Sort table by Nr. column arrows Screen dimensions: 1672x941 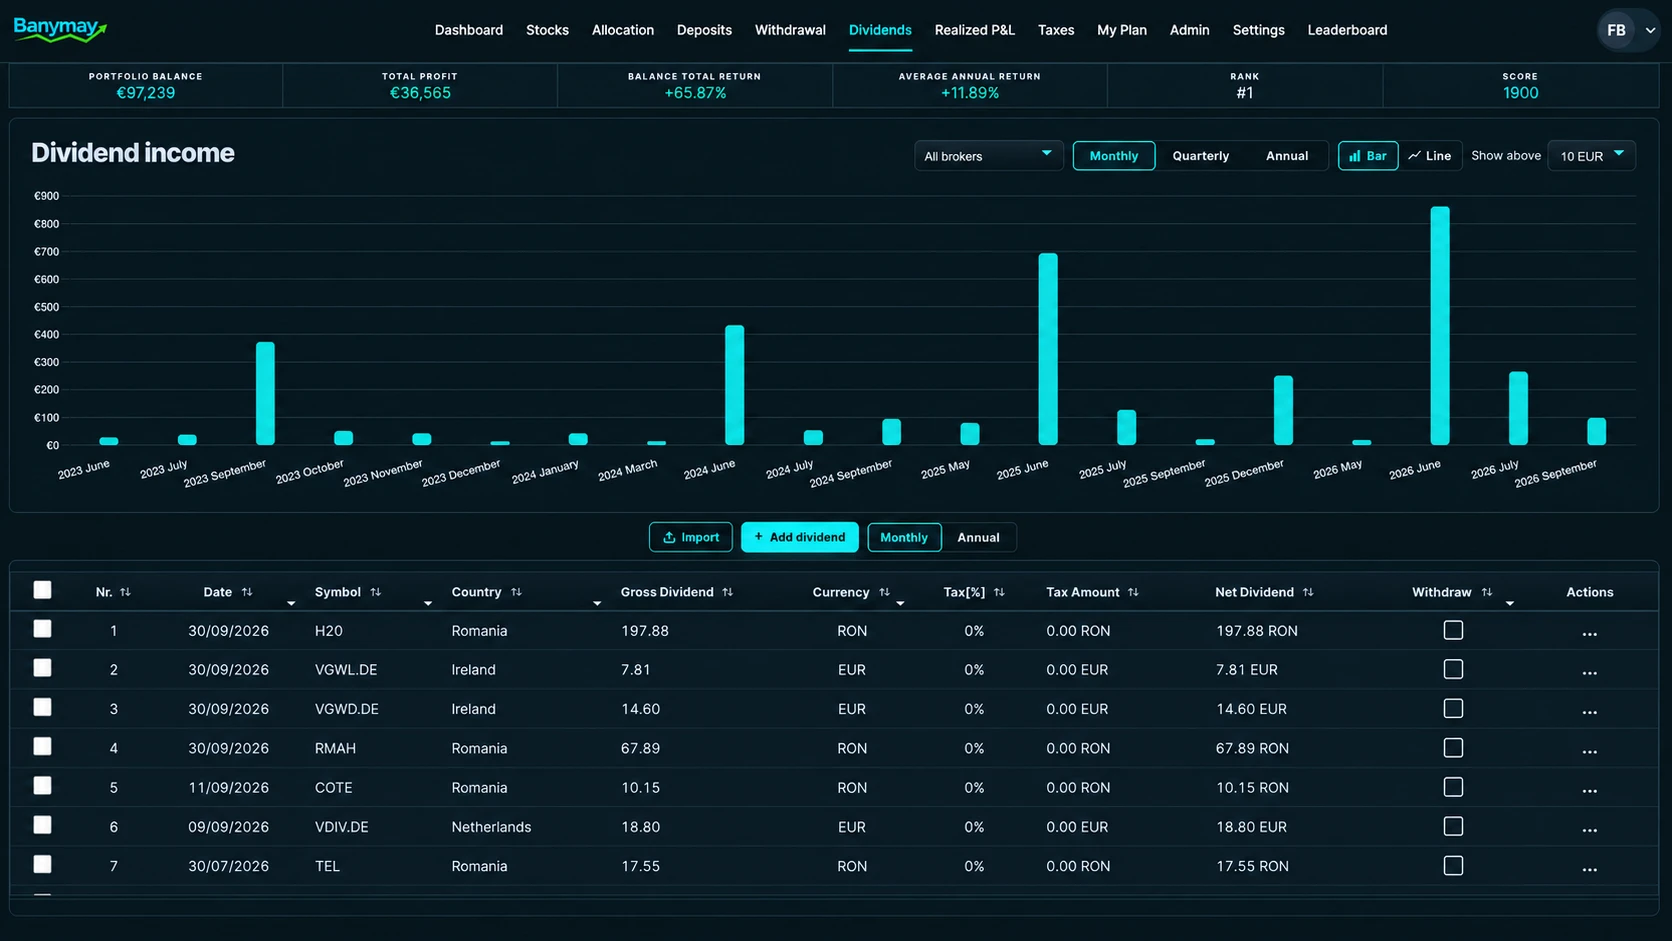click(125, 592)
